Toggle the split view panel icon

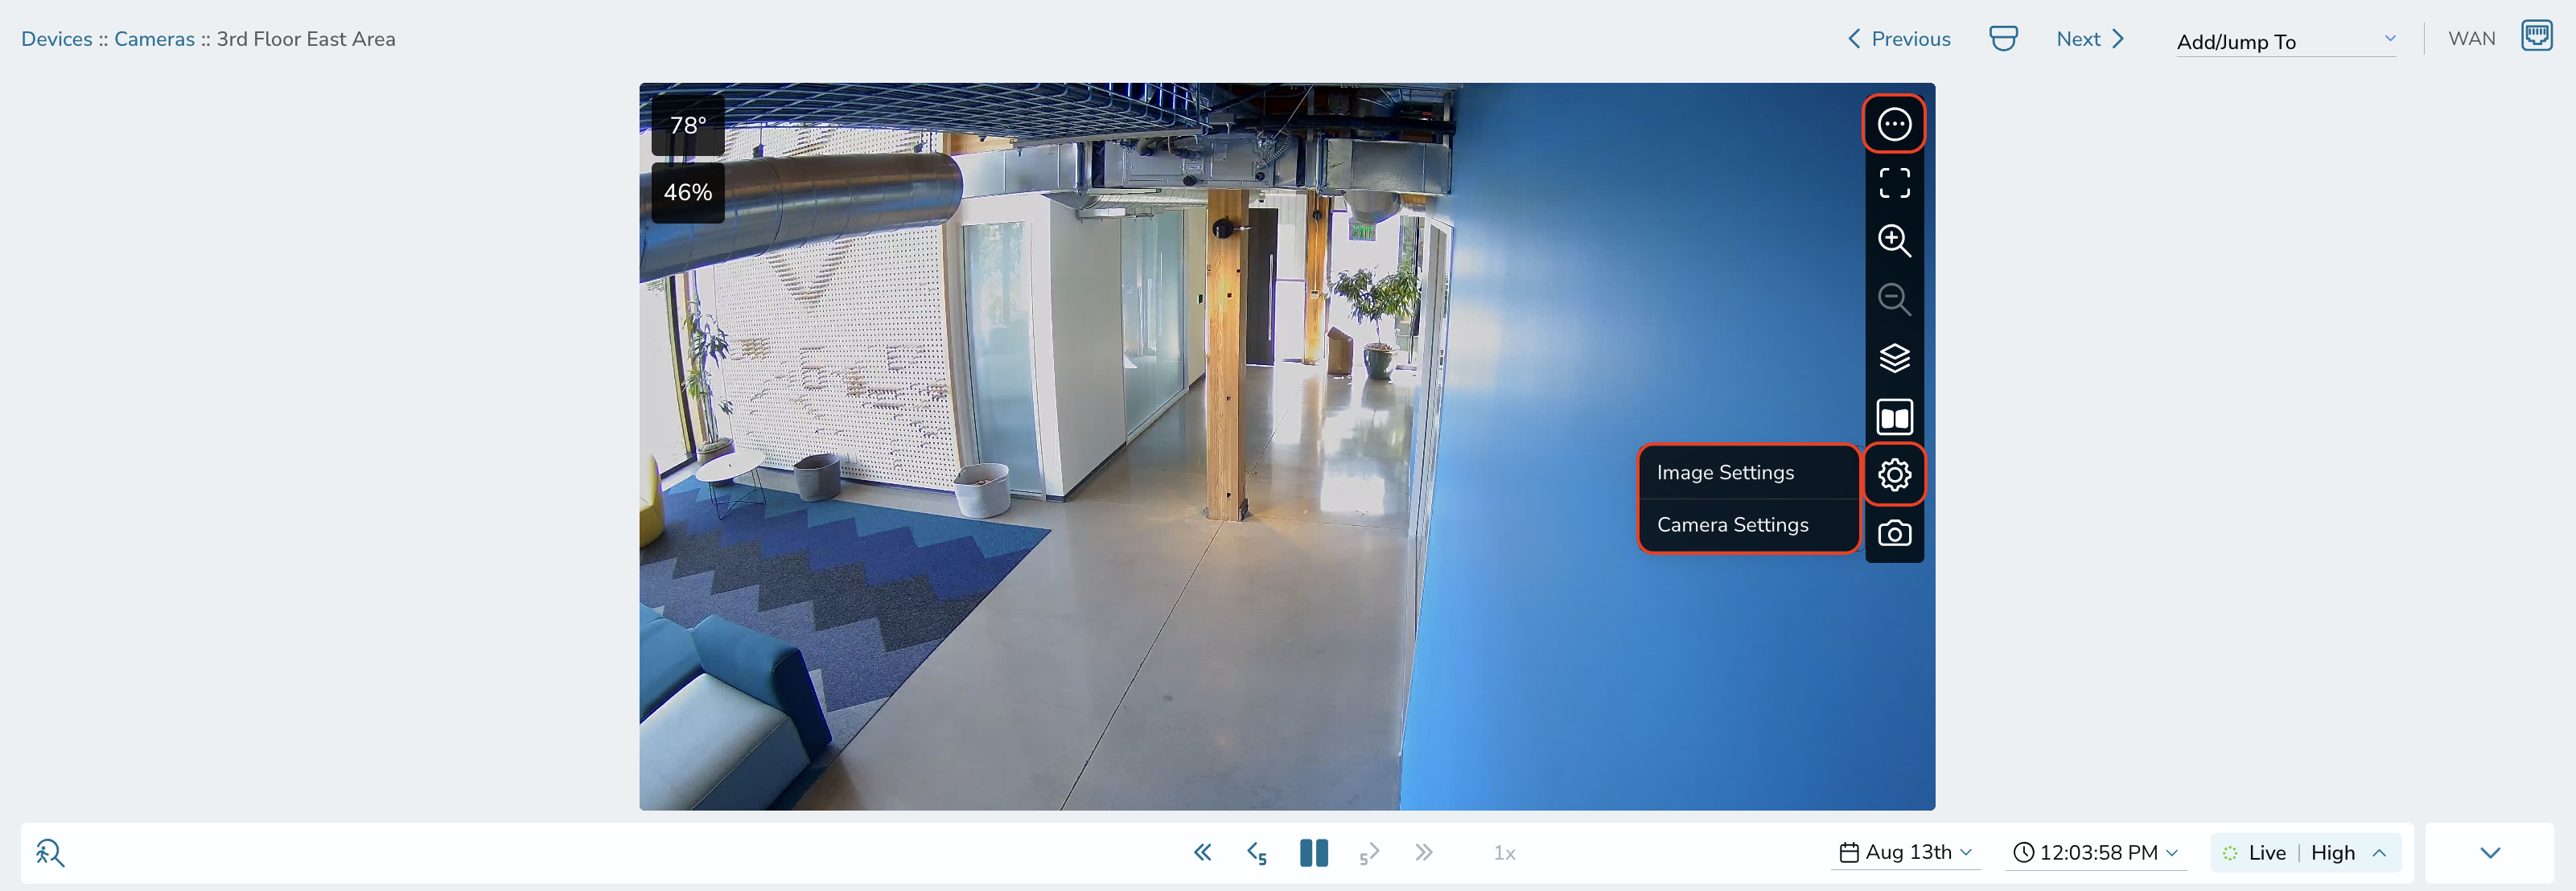(x=1894, y=417)
